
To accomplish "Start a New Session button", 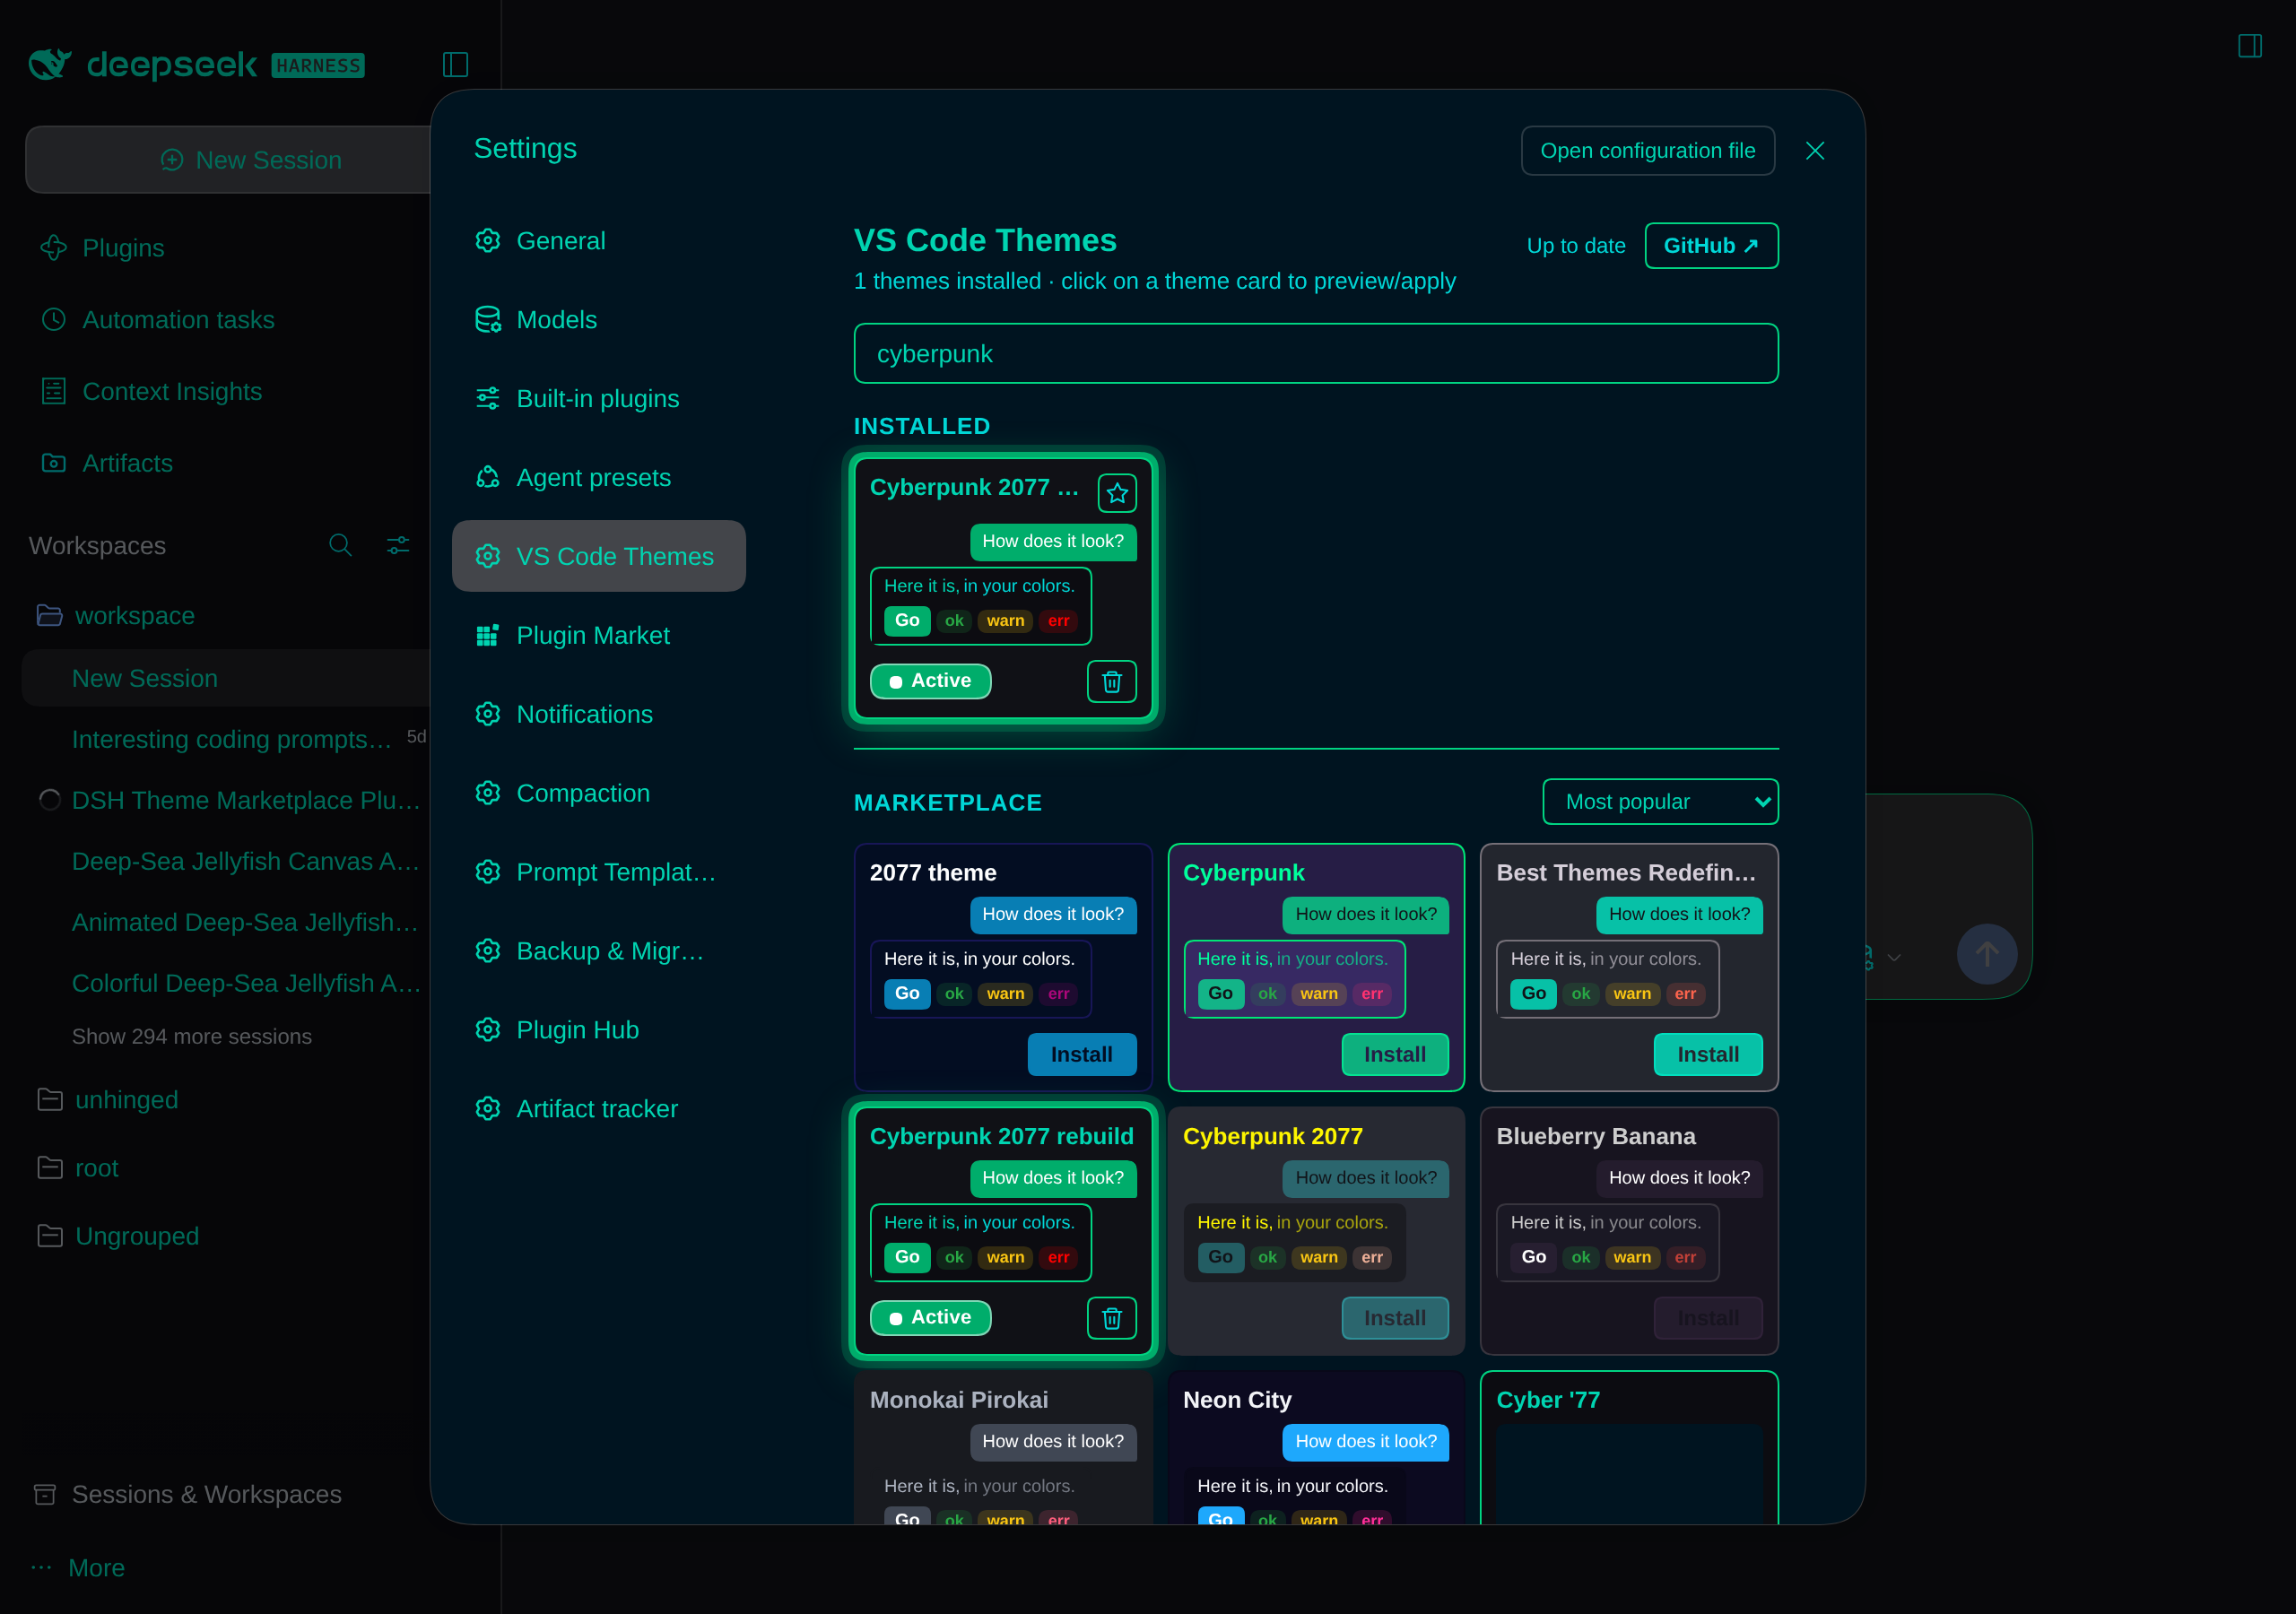I will tap(228, 160).
